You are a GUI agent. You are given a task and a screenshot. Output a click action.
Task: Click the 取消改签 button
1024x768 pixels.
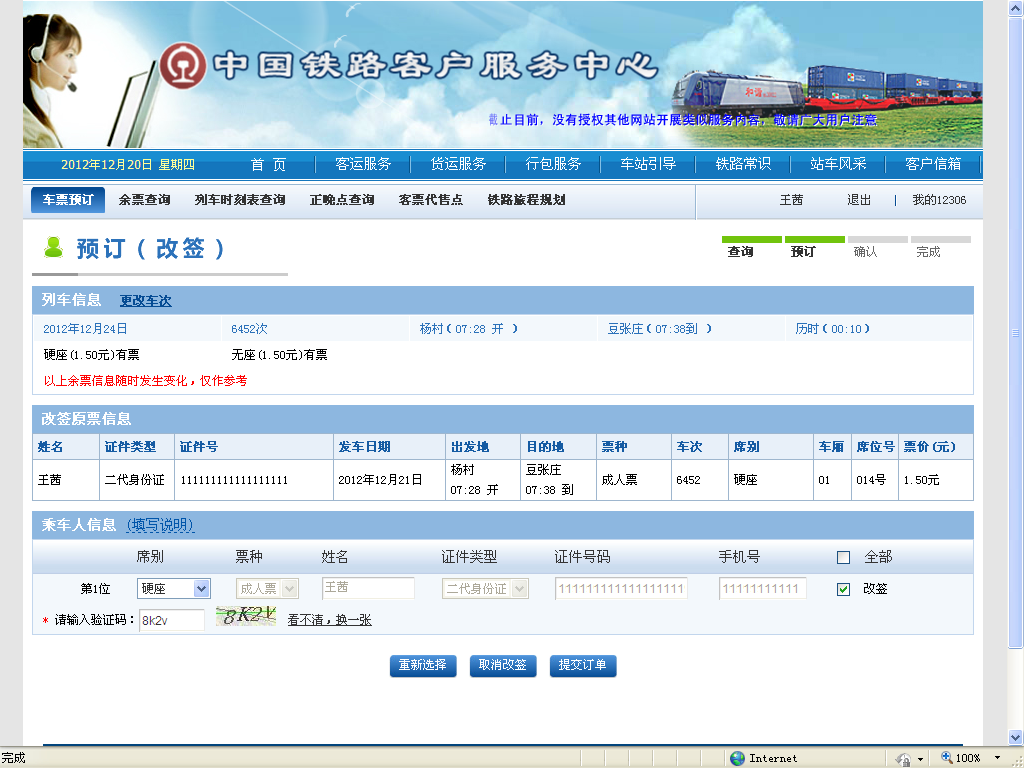point(503,665)
